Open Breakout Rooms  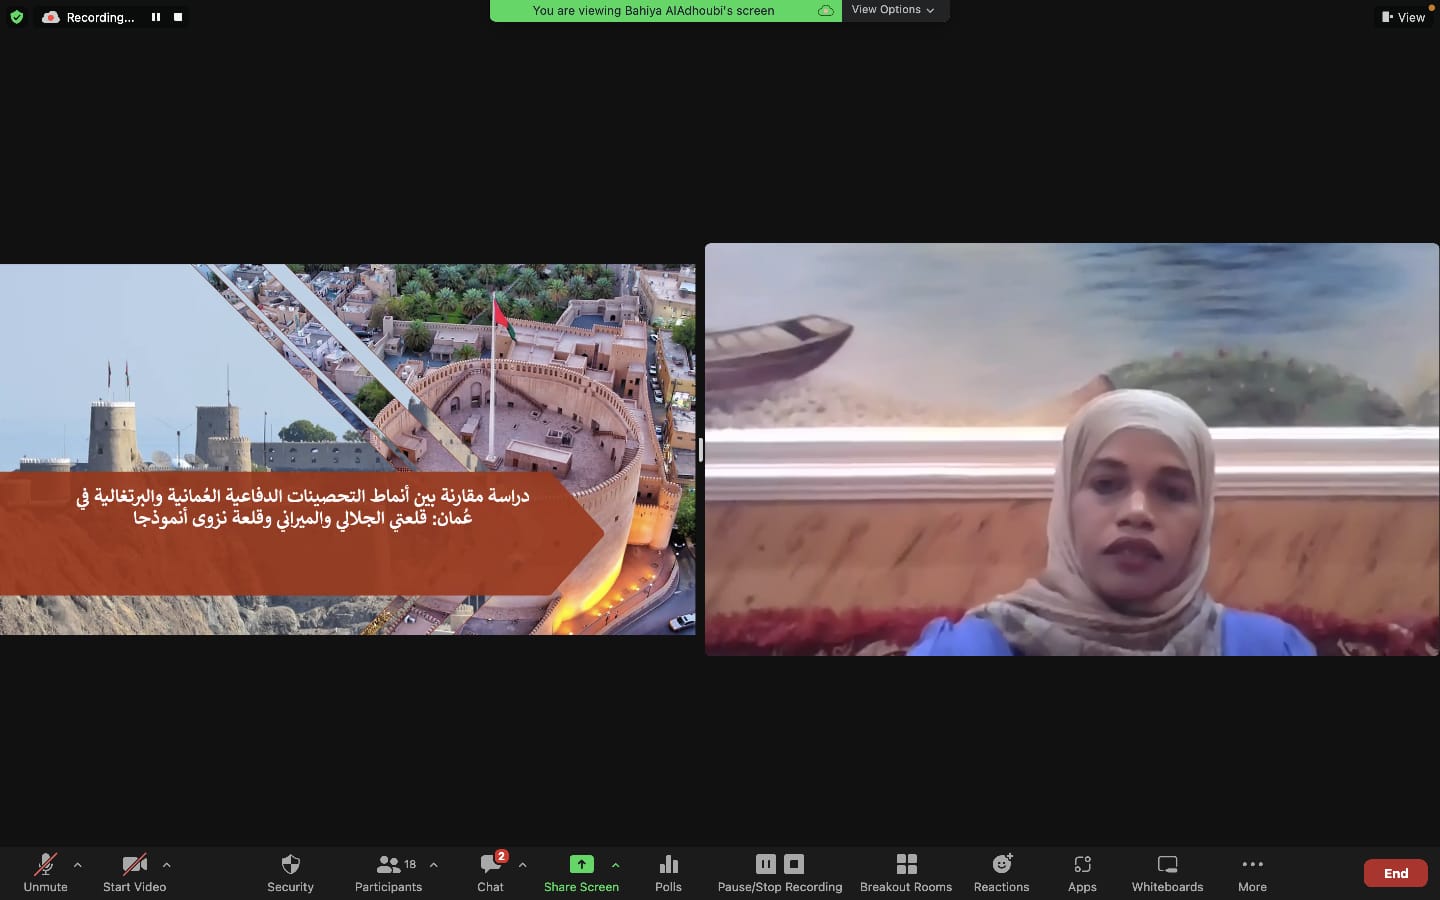(x=906, y=872)
